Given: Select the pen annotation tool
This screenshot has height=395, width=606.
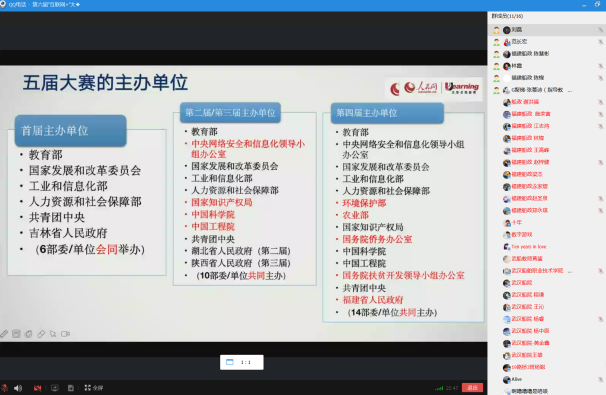Looking at the screenshot, I should click(x=4, y=334).
